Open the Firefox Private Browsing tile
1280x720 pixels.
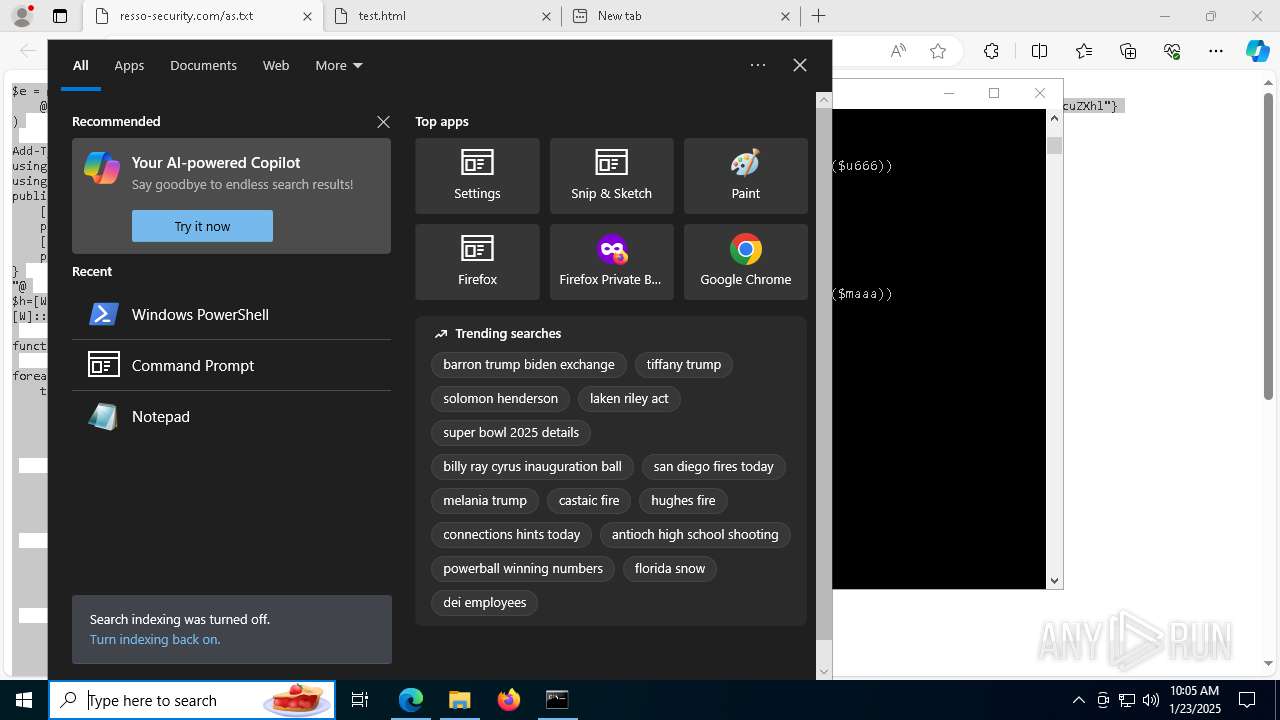pyautogui.click(x=611, y=262)
